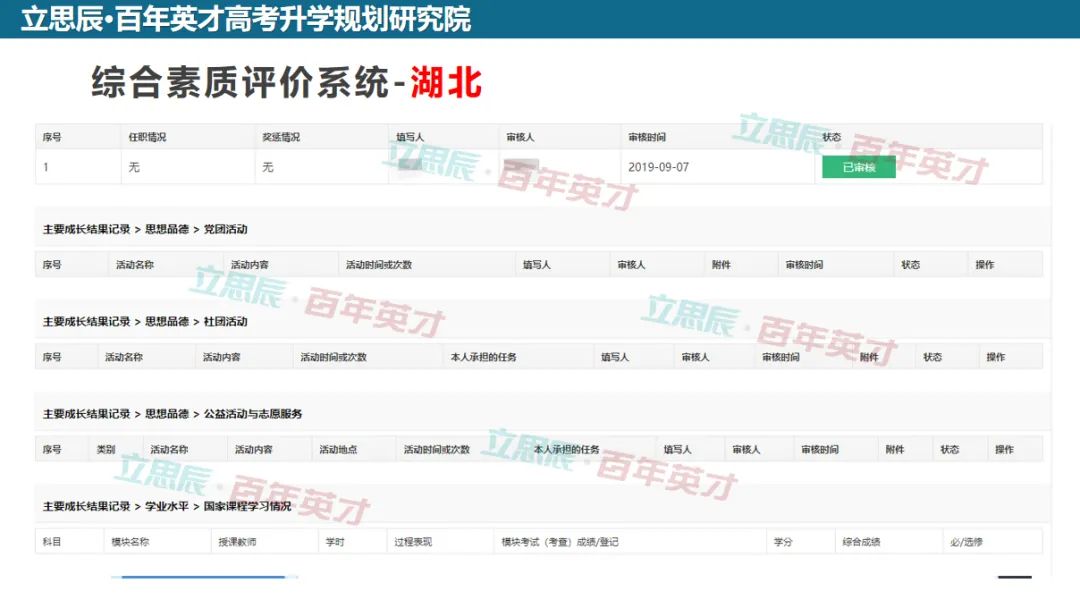Select 操作 header in 社团活动 table

995,357
